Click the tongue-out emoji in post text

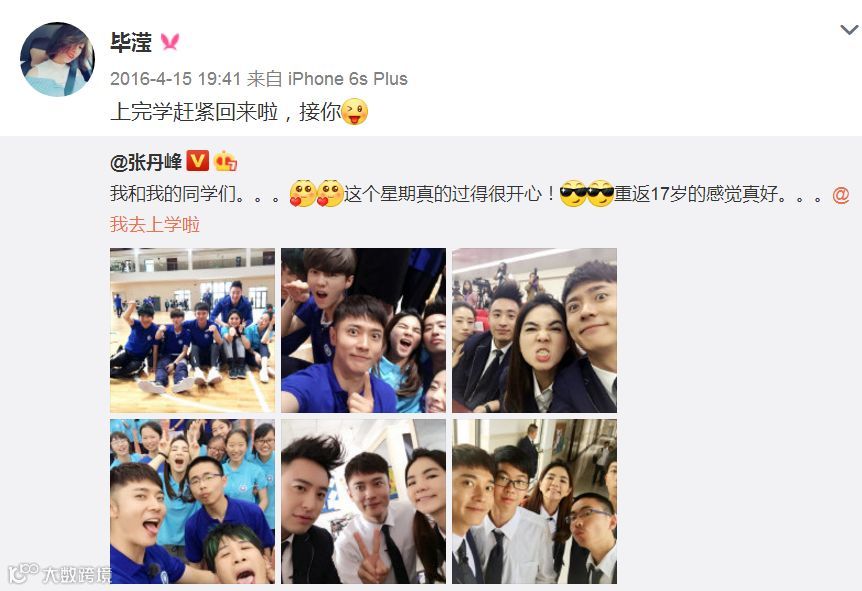(355, 112)
